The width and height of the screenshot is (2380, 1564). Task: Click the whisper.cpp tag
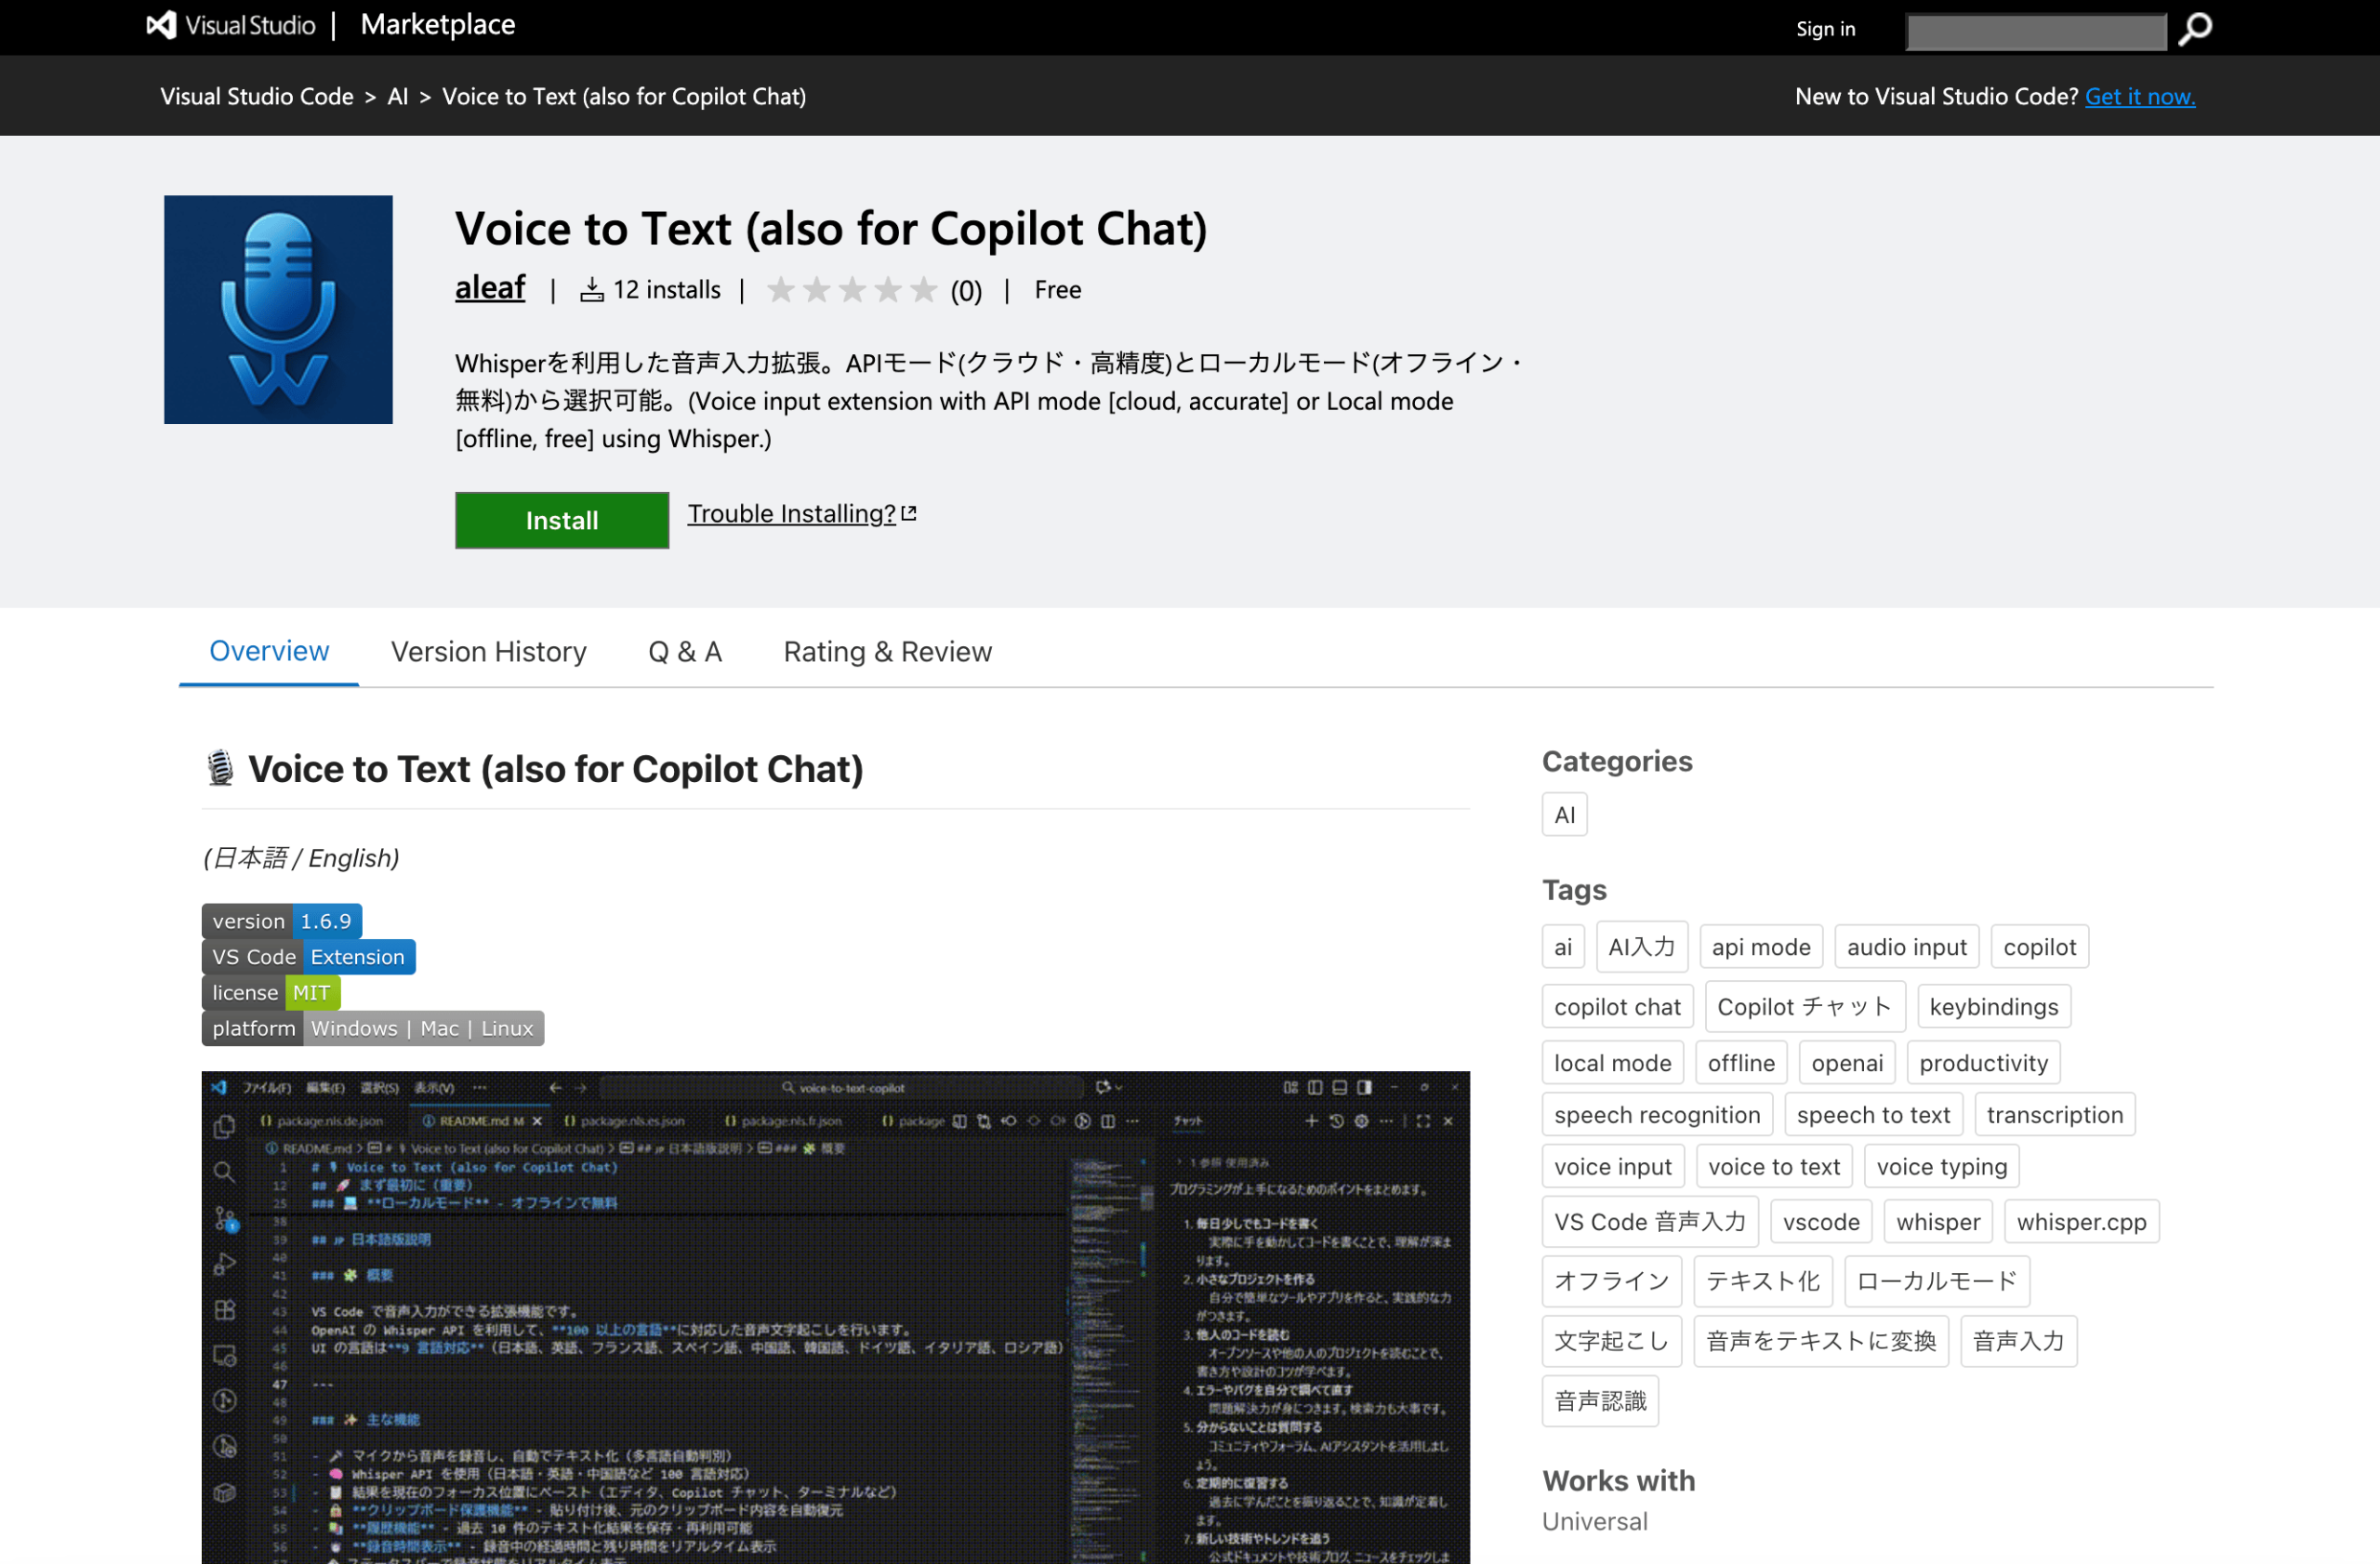click(2081, 1222)
